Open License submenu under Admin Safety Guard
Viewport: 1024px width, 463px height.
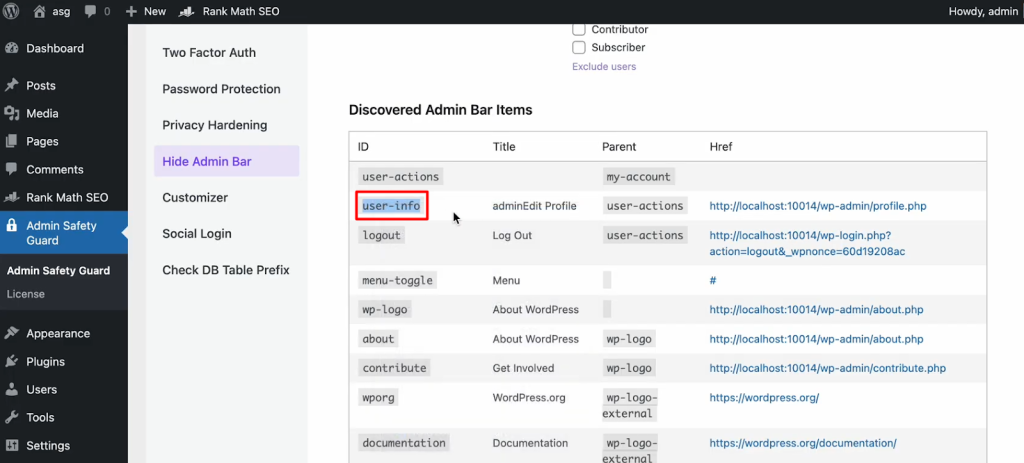click(25, 294)
